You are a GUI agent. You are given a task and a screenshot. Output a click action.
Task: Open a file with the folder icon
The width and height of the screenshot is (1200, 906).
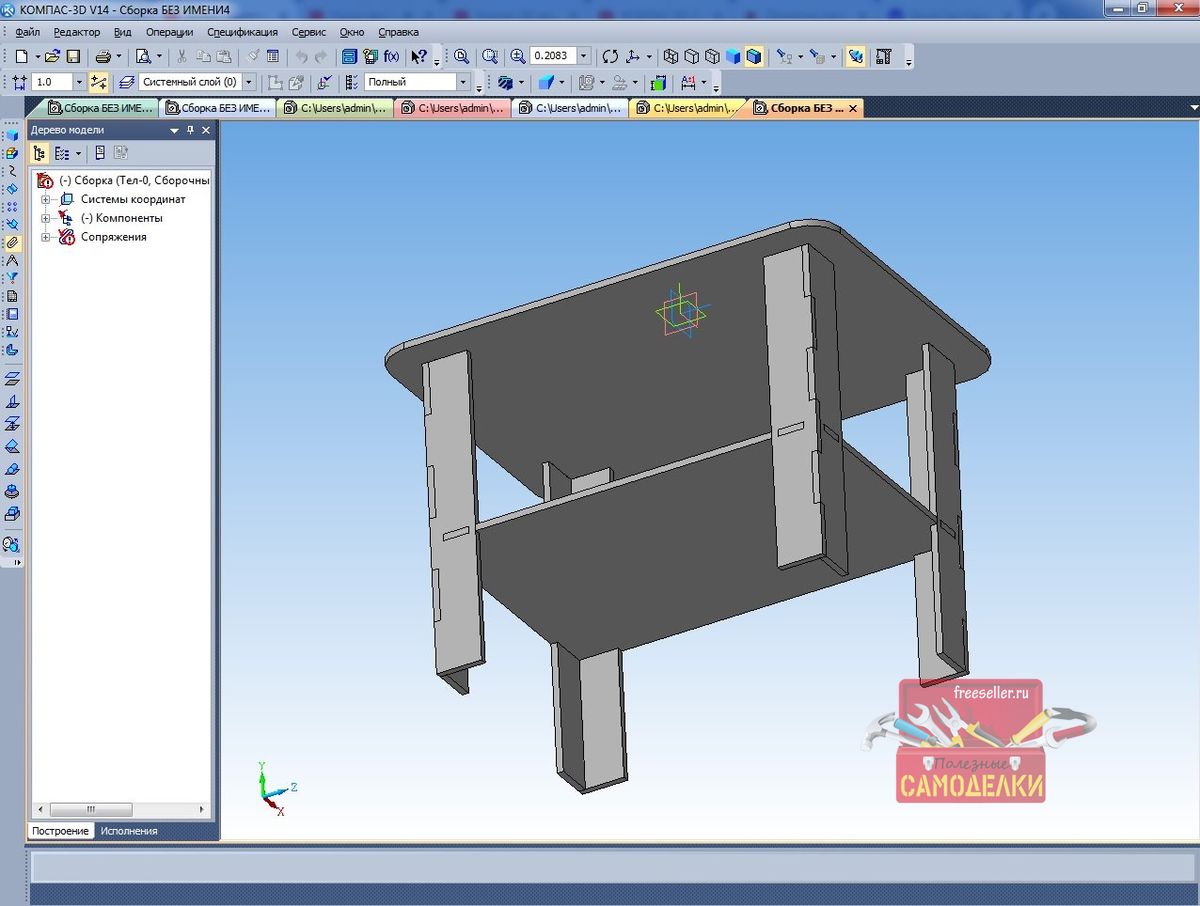(x=53, y=57)
